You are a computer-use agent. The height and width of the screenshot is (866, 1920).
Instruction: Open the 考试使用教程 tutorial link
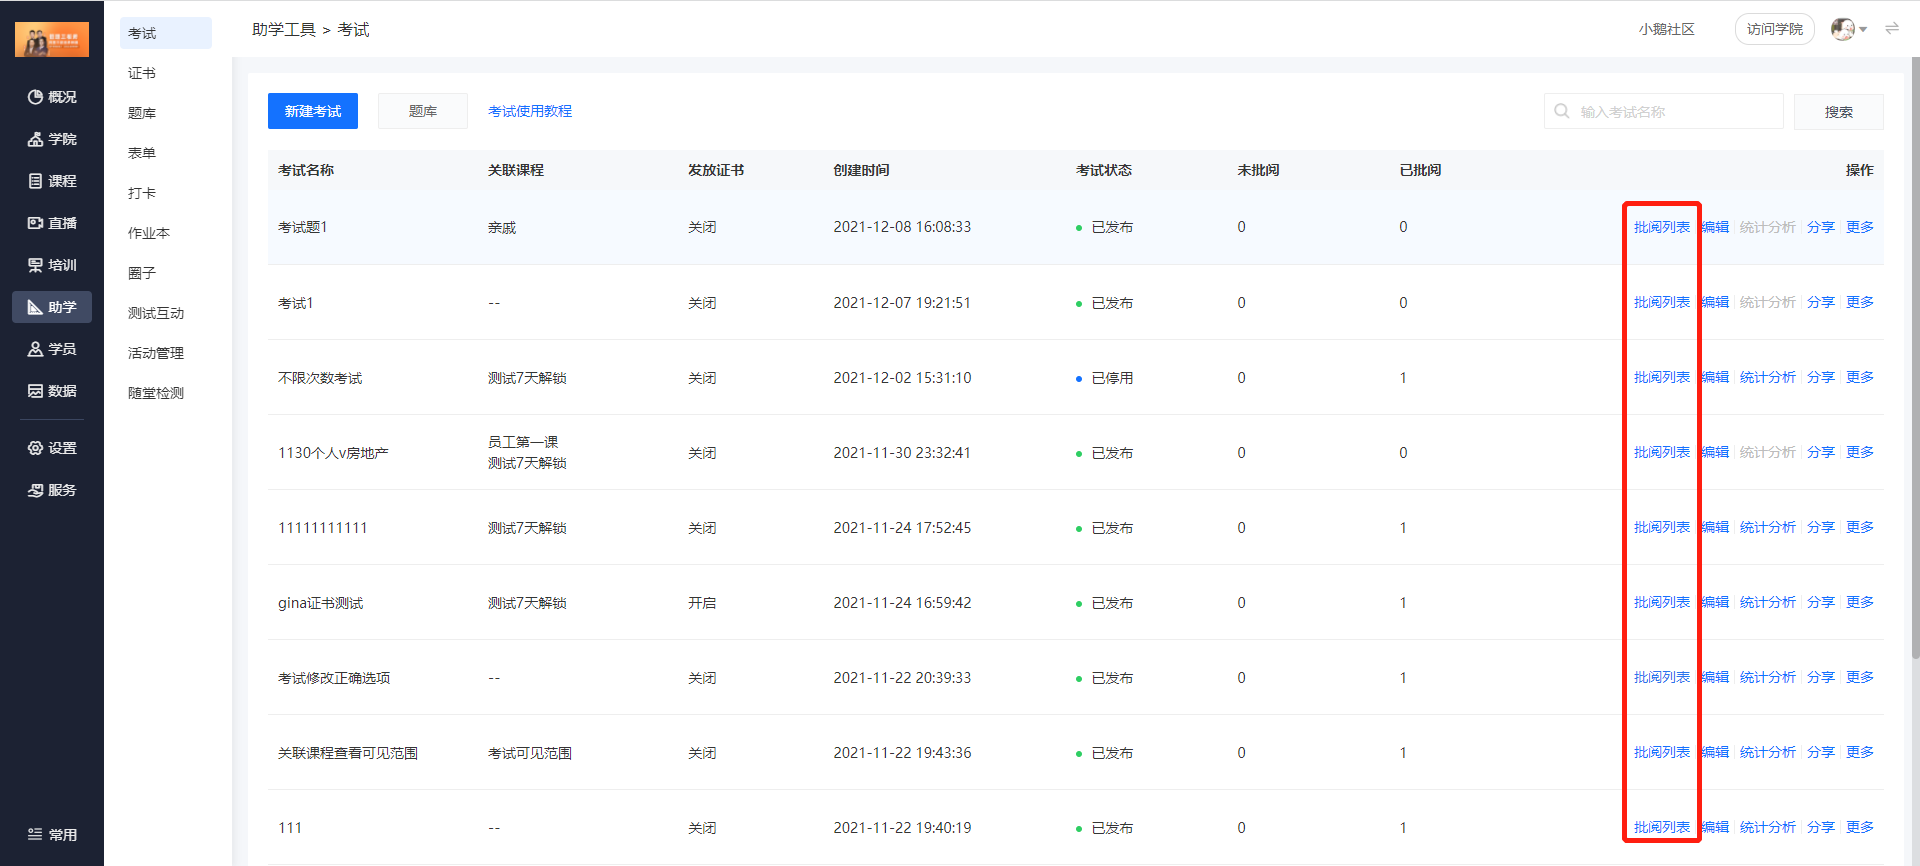[529, 111]
